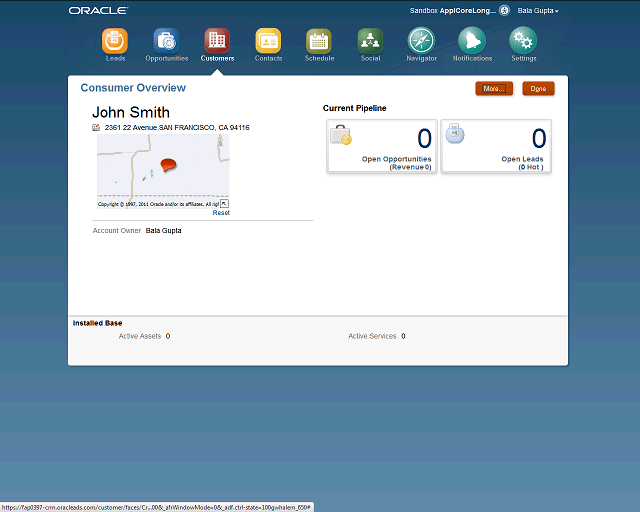Image resolution: width=640 pixels, height=512 pixels.
Task: Click the red map location pin
Action: pos(168,165)
